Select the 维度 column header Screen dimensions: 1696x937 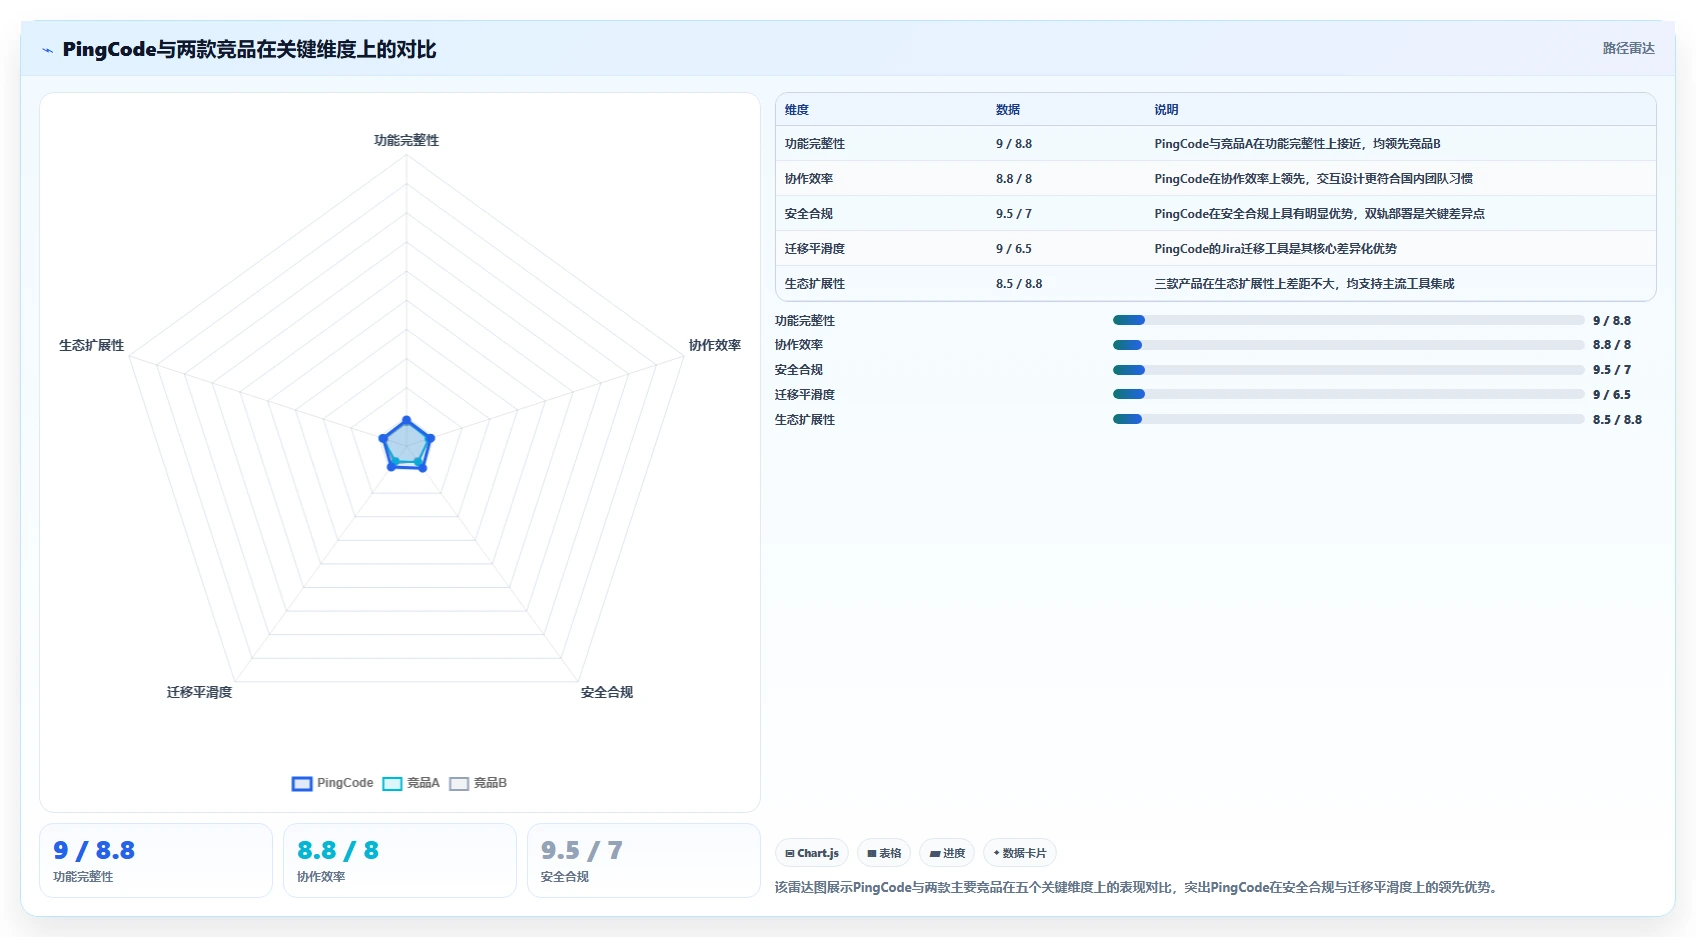point(797,110)
